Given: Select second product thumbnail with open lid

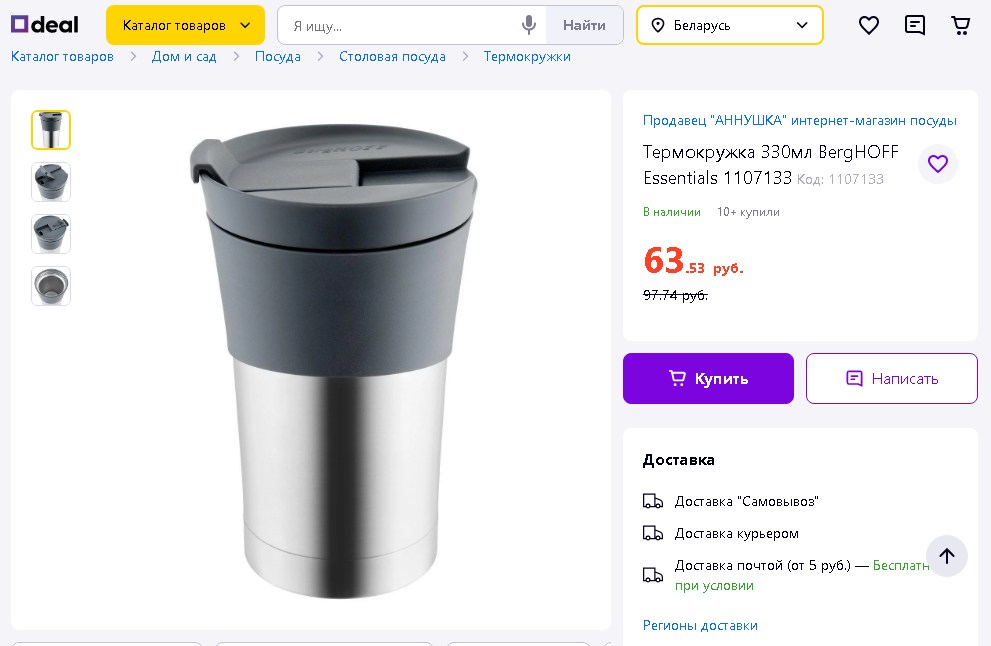Looking at the screenshot, I should pos(51,182).
